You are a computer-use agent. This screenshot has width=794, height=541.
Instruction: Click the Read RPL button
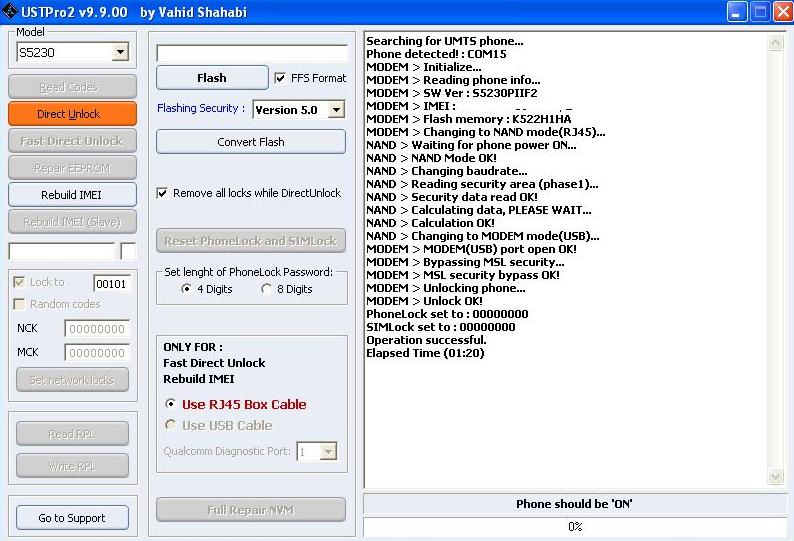coord(72,434)
